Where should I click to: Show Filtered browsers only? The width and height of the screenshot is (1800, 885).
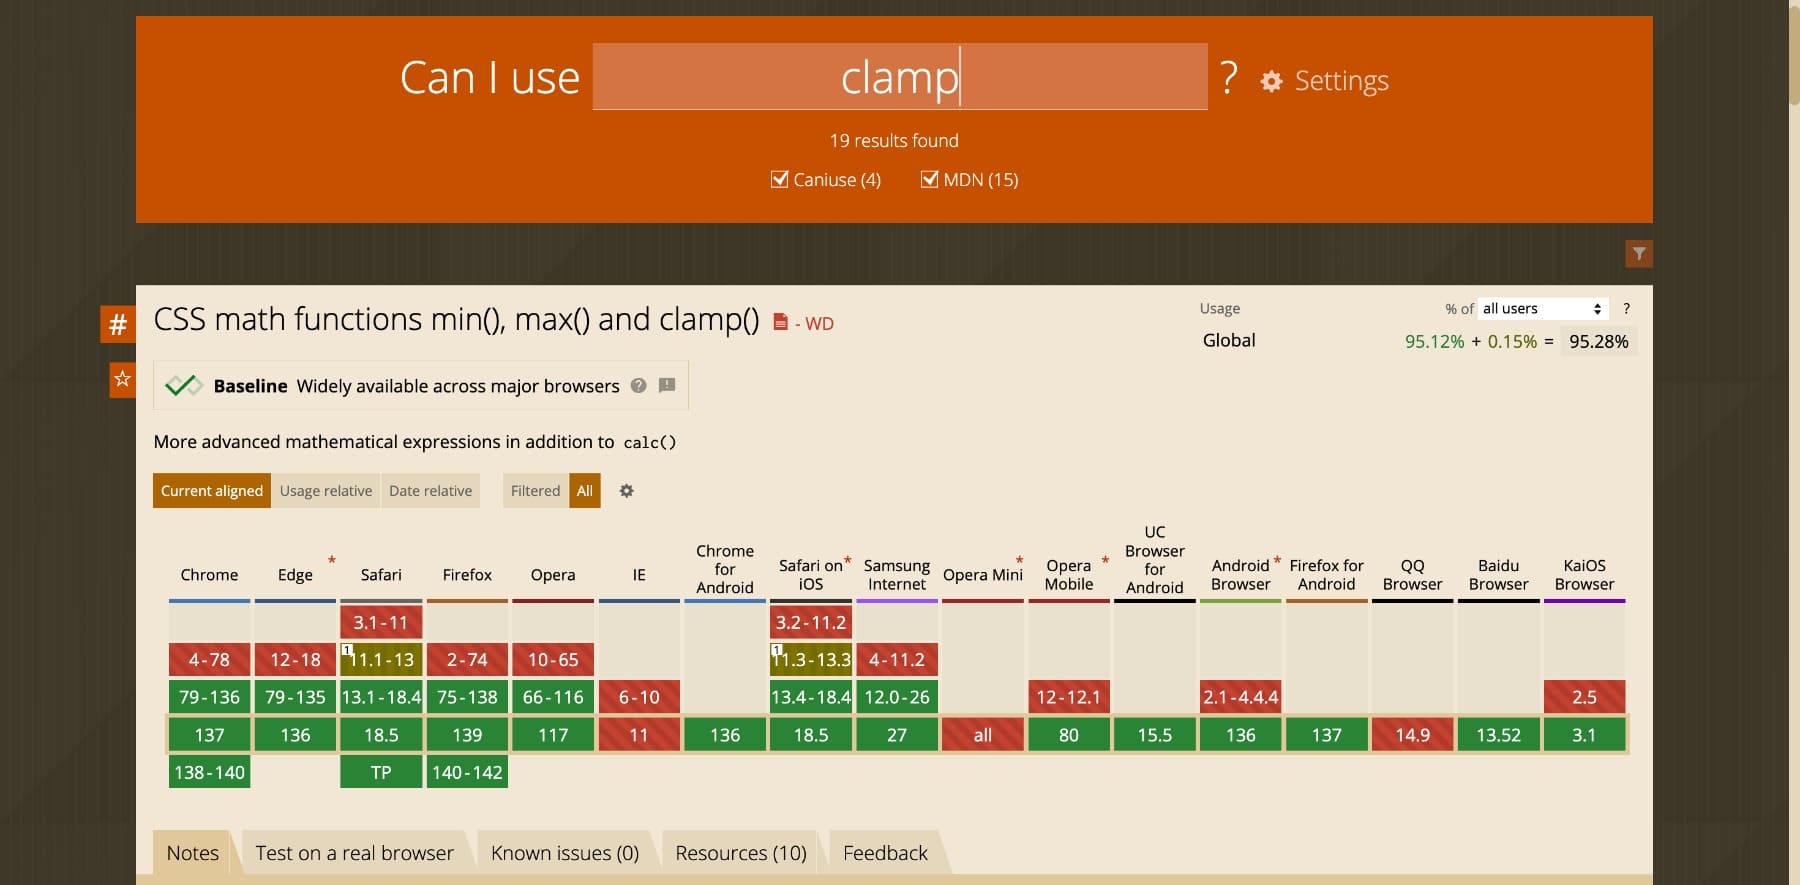[536, 491]
